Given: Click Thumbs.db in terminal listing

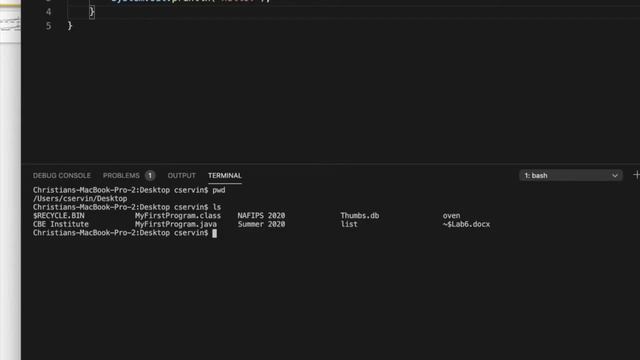Looking at the screenshot, I should (360, 216).
